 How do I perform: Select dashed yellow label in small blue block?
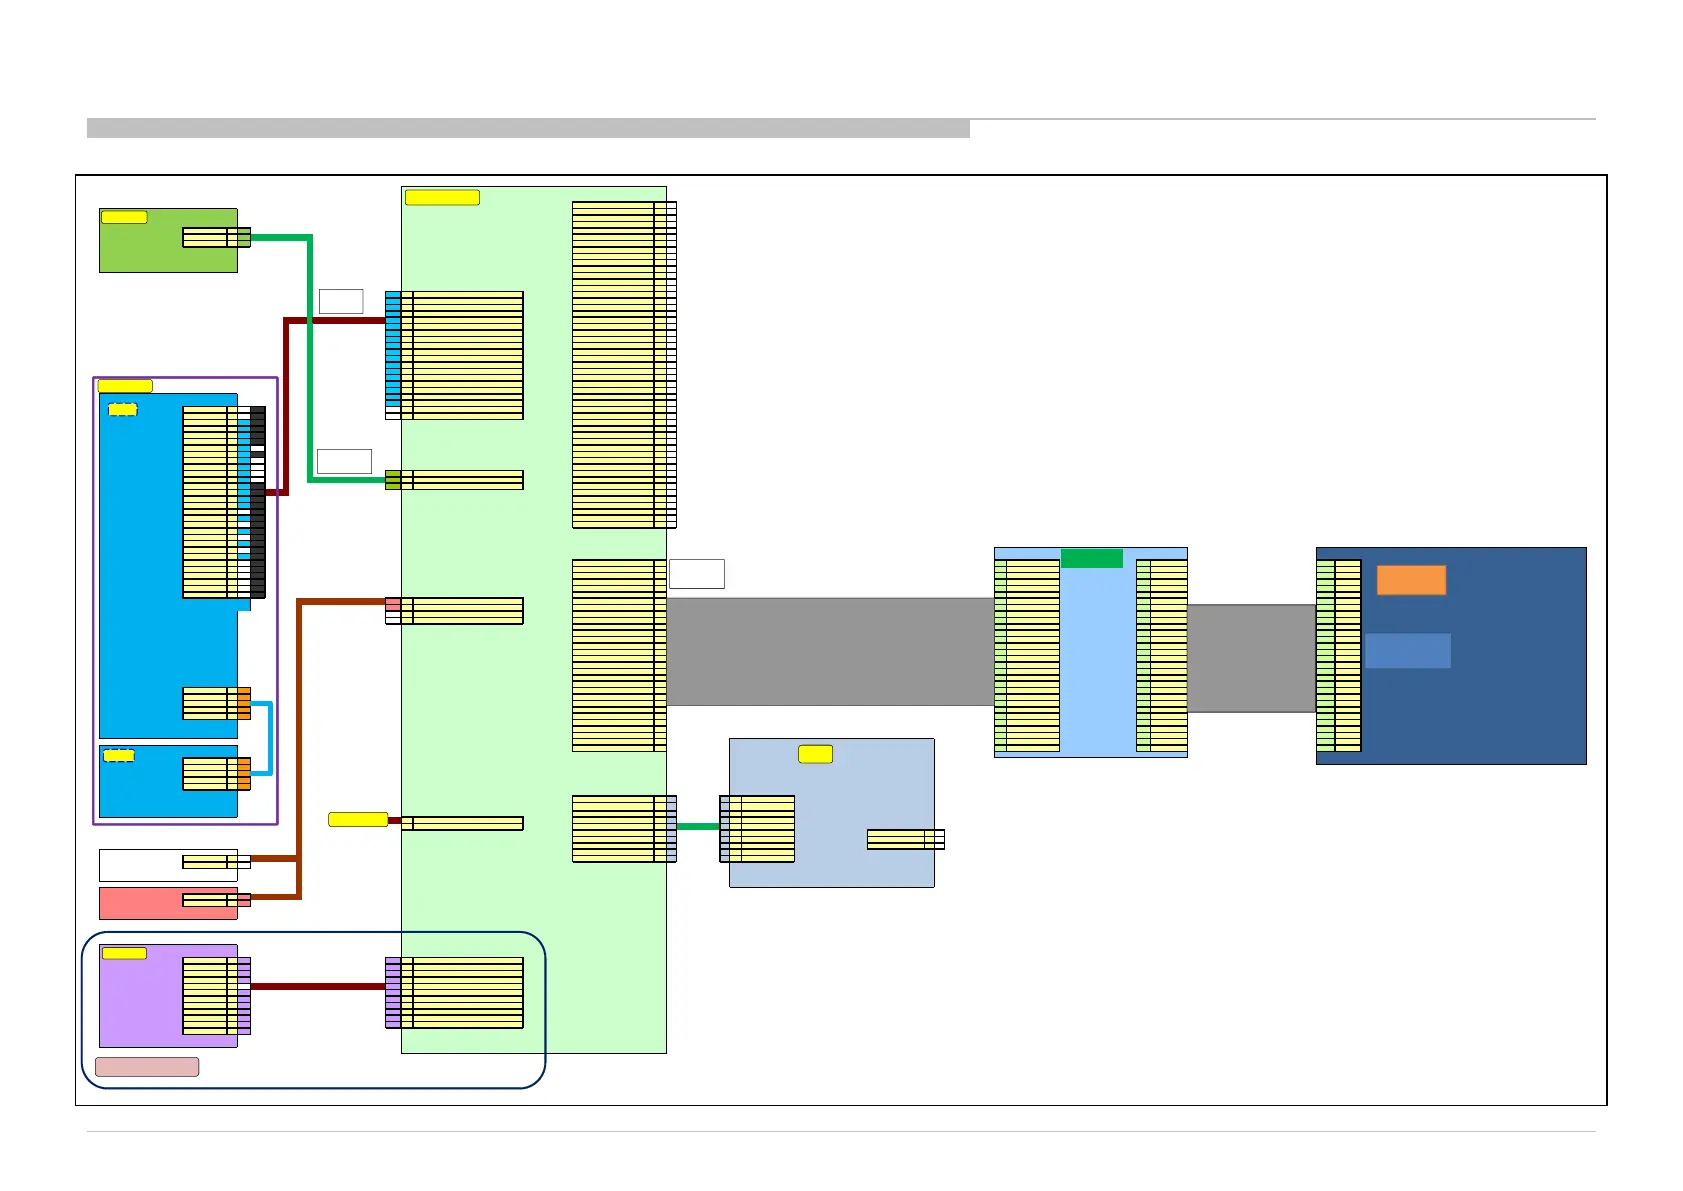(x=119, y=755)
